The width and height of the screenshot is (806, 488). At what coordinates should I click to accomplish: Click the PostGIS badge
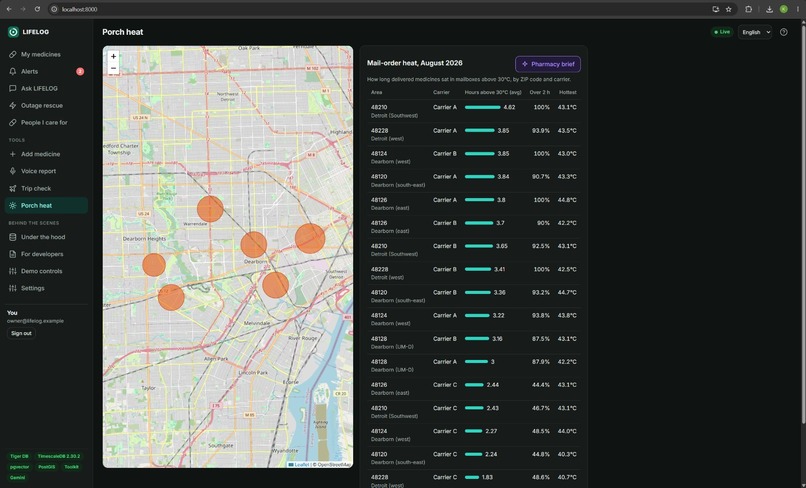(x=47, y=467)
